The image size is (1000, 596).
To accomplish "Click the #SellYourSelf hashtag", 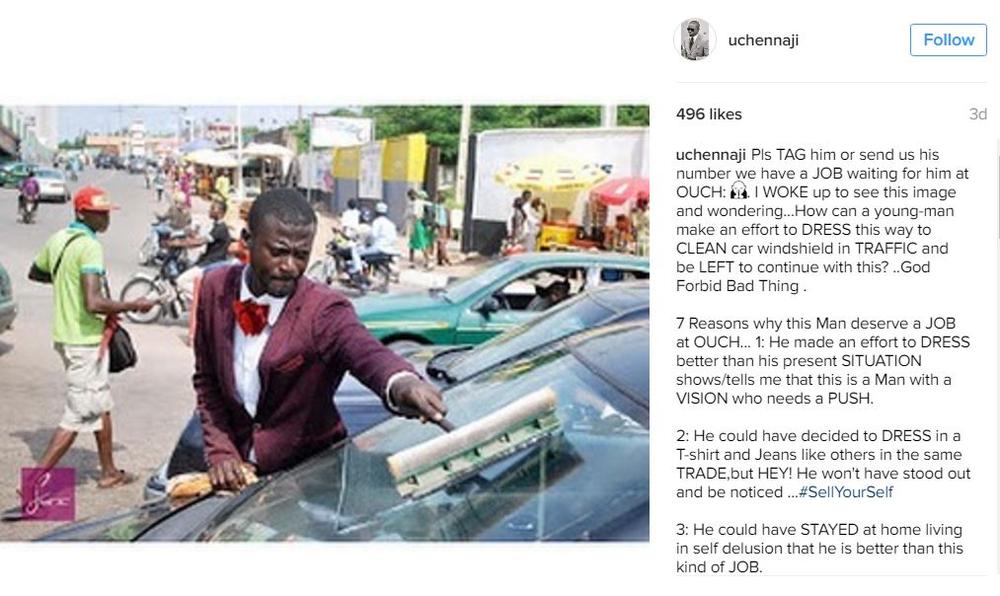I will coord(846,492).
